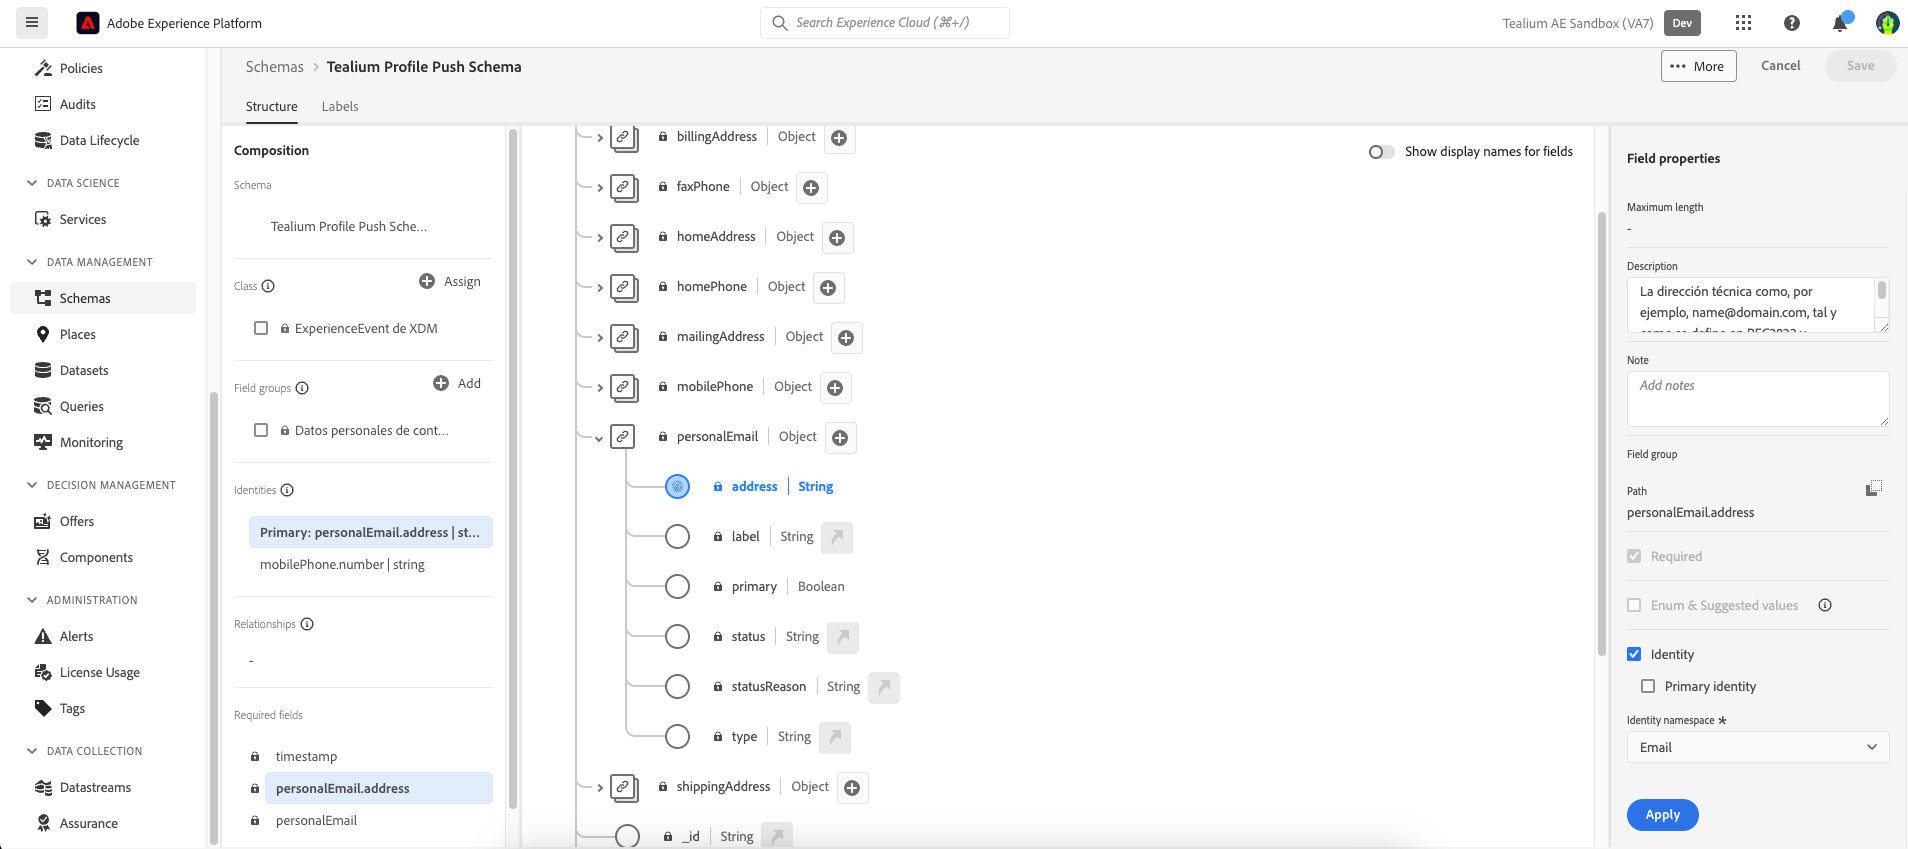Switch to the Labels tab
Image resolution: width=1908 pixels, height=849 pixels.
pos(340,106)
